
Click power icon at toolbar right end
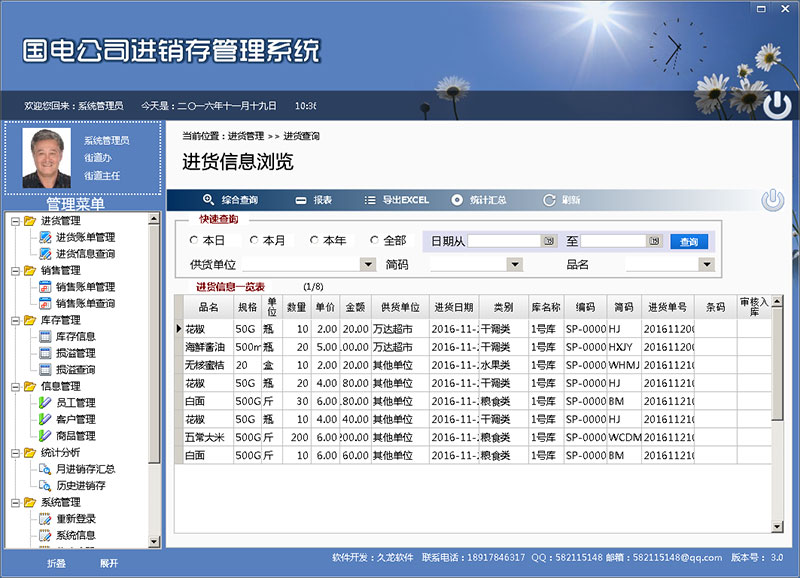[x=773, y=199]
